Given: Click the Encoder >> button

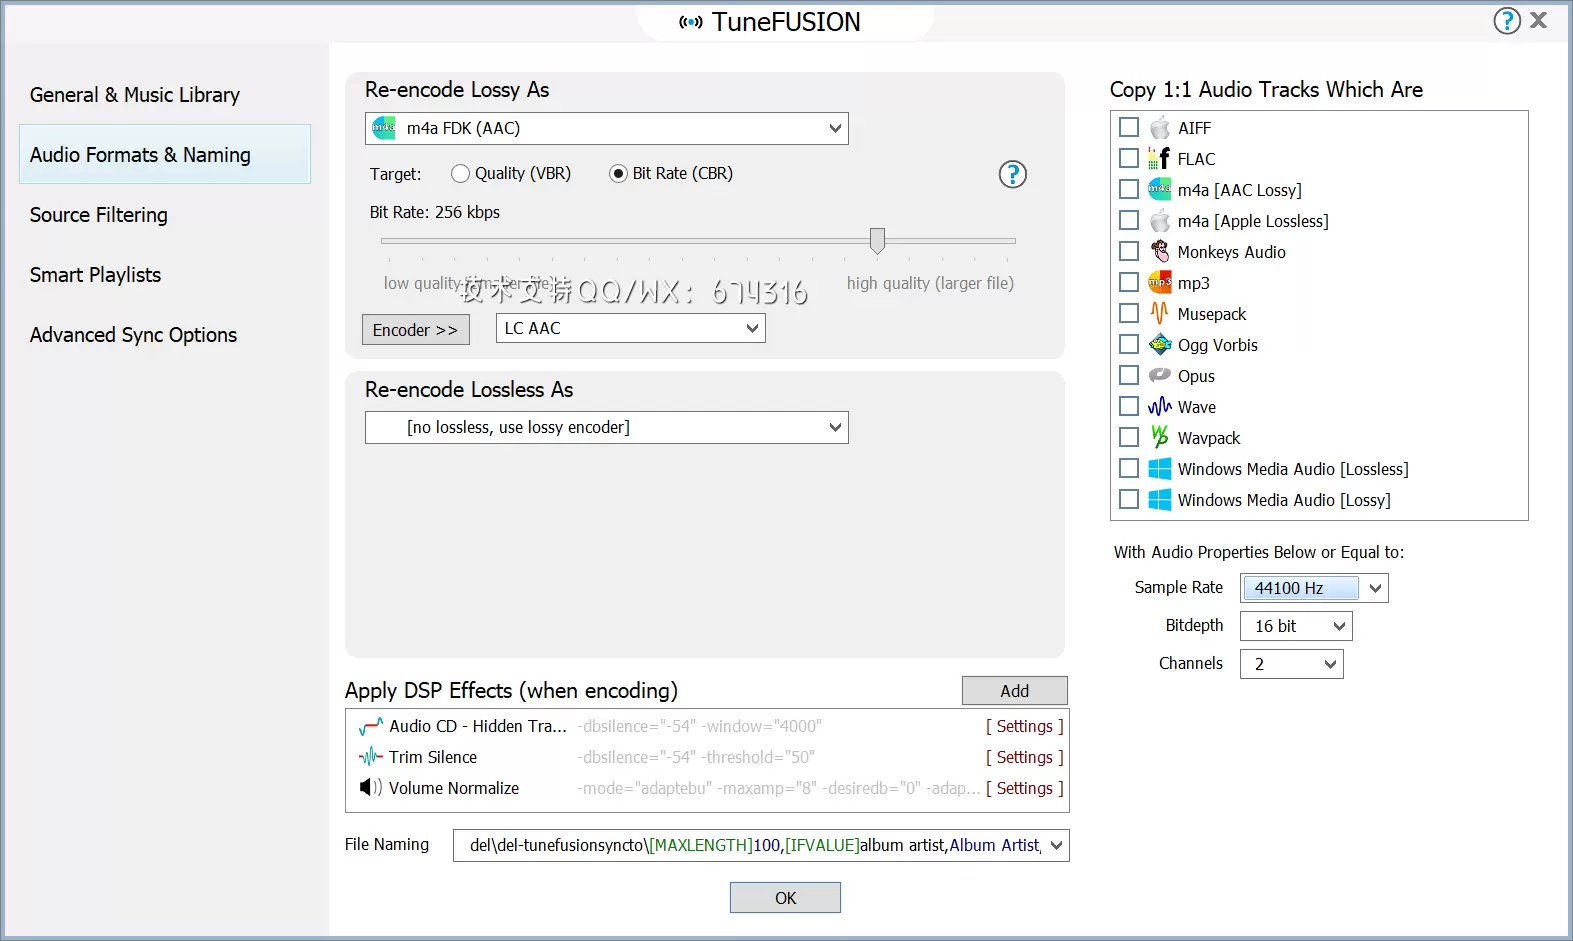Looking at the screenshot, I should [x=415, y=330].
